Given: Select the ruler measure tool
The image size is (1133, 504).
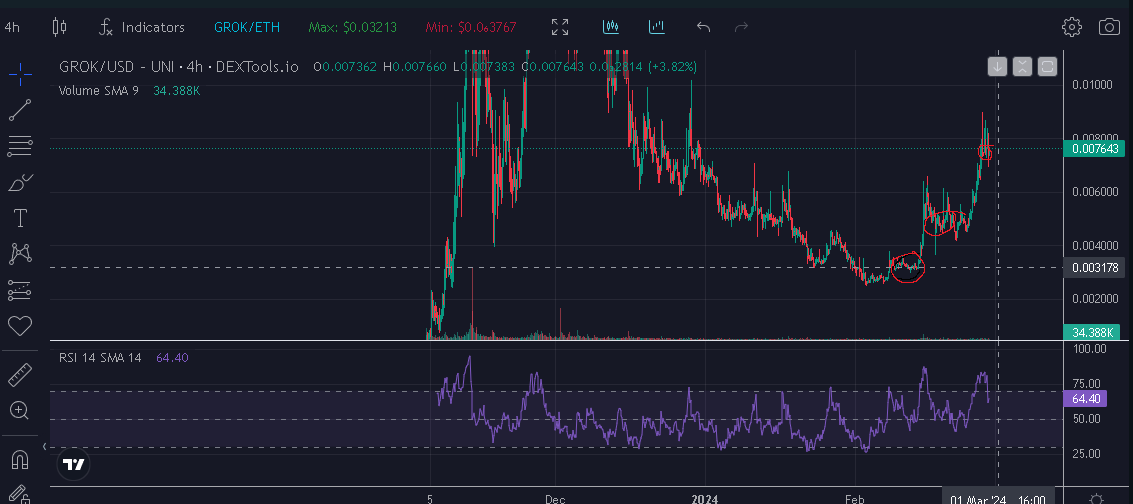Looking at the screenshot, I should coord(20,375).
